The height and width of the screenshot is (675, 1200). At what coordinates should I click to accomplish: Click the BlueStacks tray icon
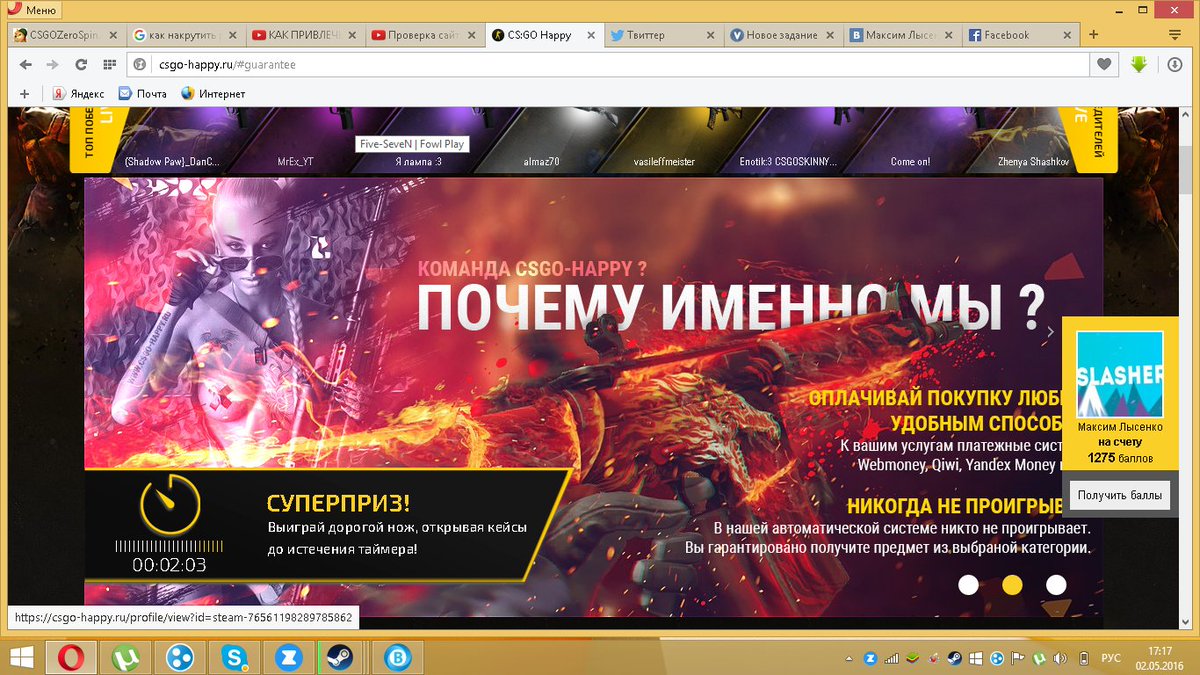[910, 659]
